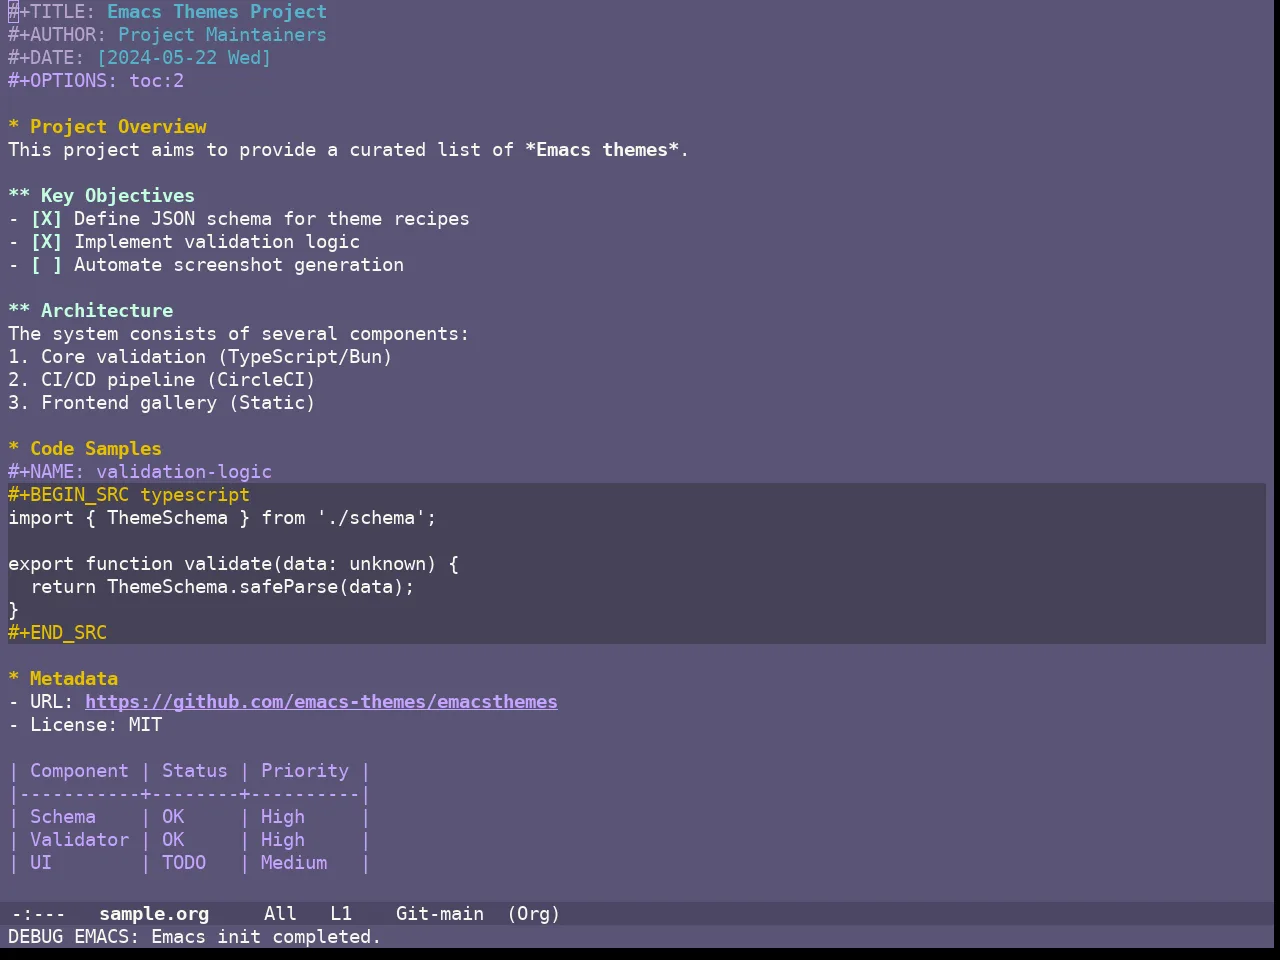
Task: Click the DEBUG EMACS echo area message
Action: click(x=194, y=937)
